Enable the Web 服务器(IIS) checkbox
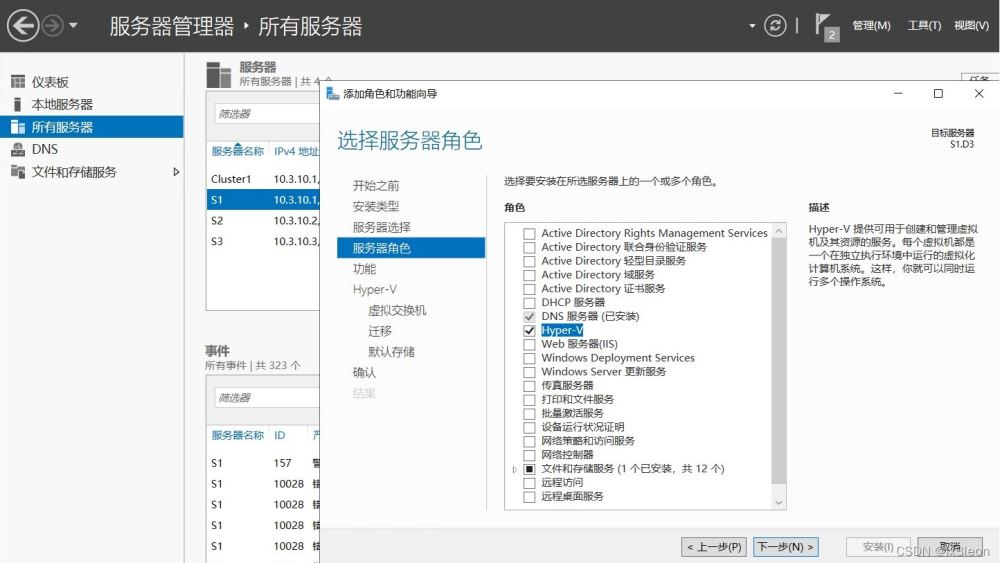1000x563 pixels. click(529, 344)
